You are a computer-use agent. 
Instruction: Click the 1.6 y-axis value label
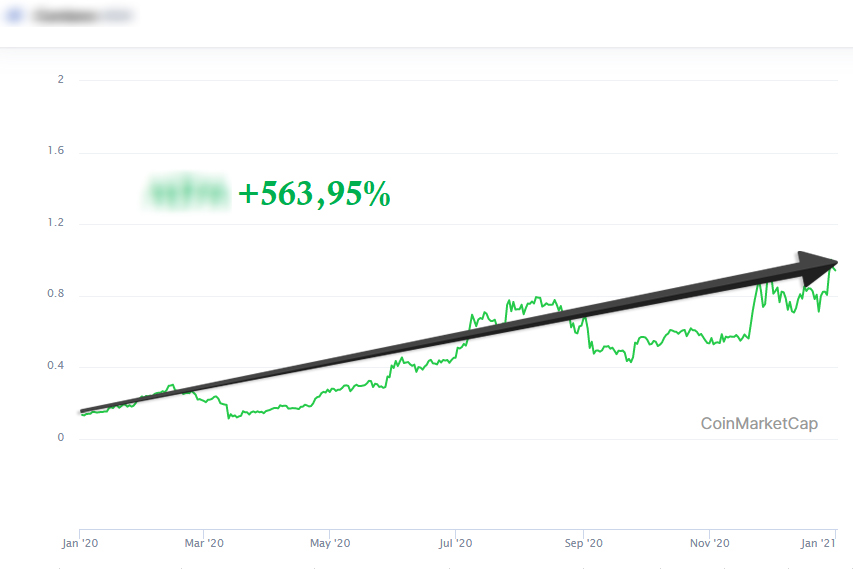[56, 151]
